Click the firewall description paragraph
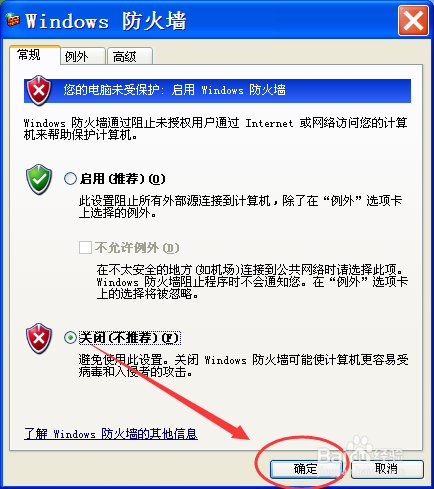This screenshot has width=434, height=489. (x=215, y=129)
